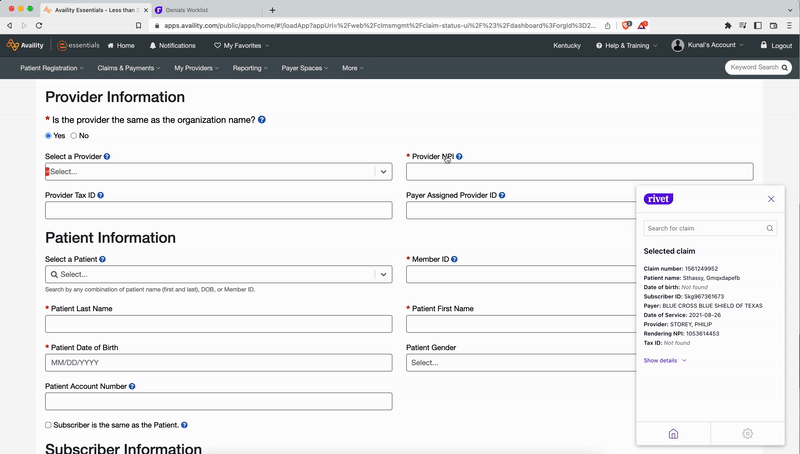Click the browser reload icon
800x454 pixels.
tap(39, 25)
